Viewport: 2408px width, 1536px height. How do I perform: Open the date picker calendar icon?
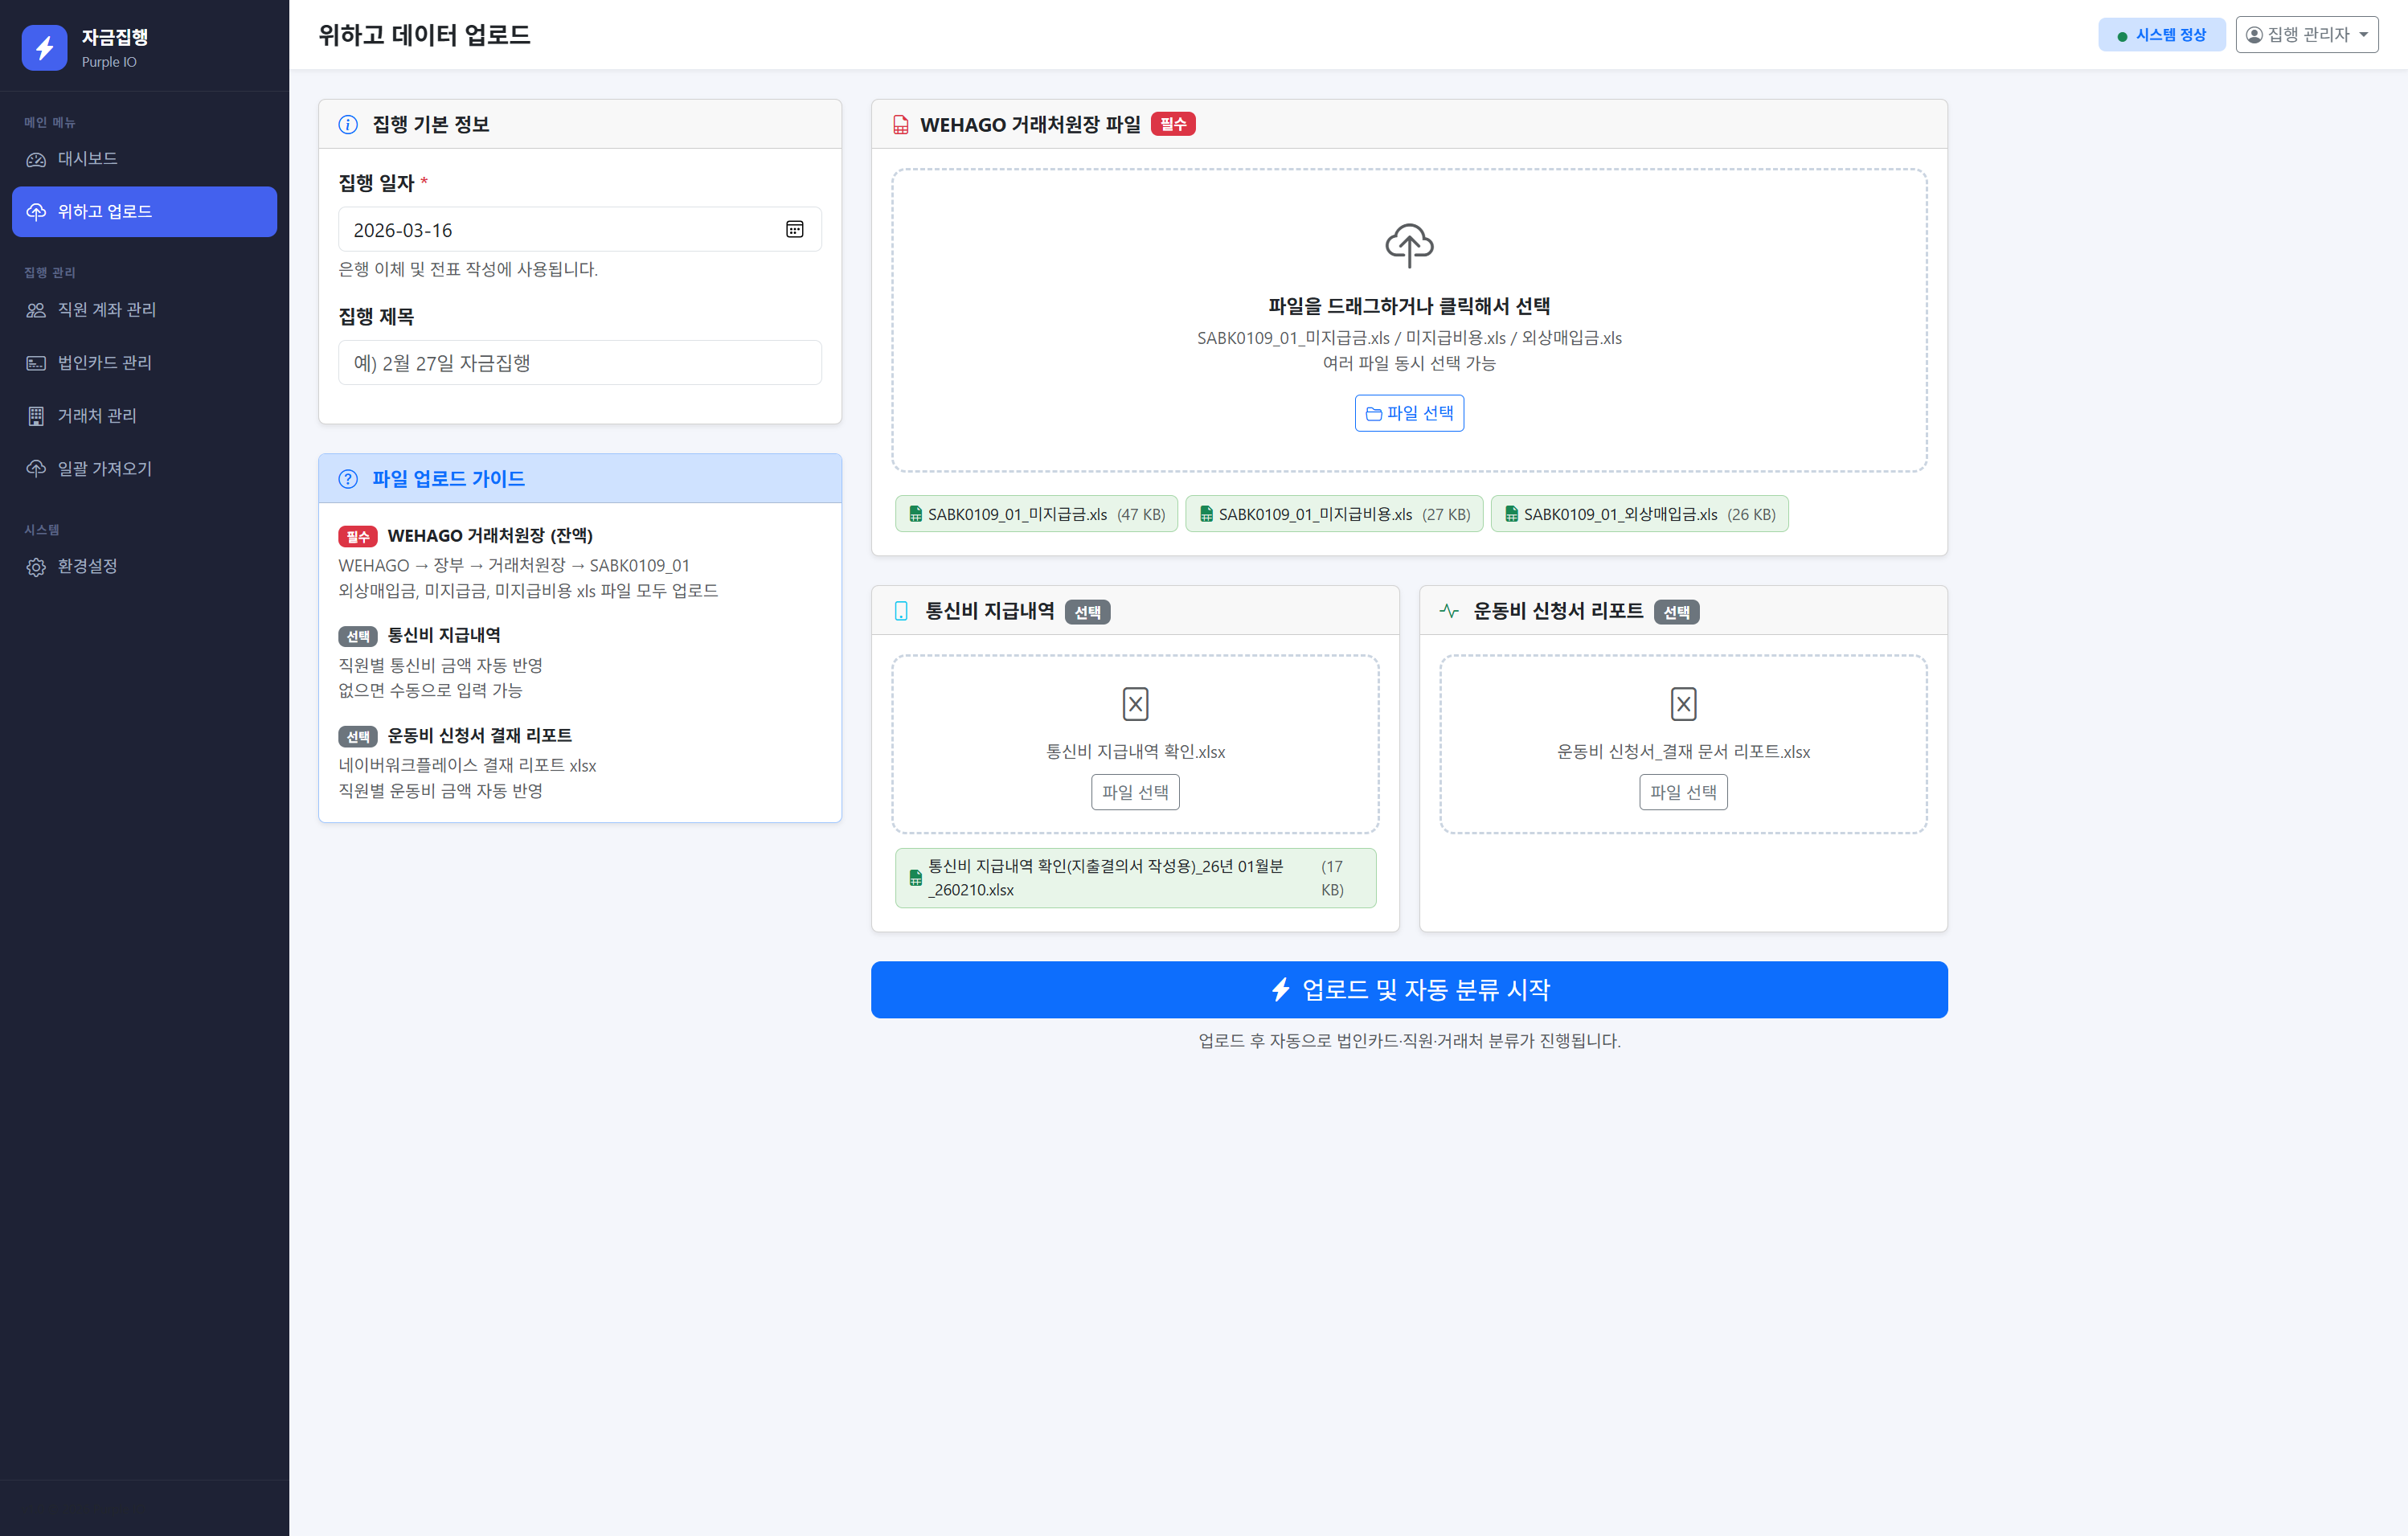pyautogui.click(x=794, y=230)
